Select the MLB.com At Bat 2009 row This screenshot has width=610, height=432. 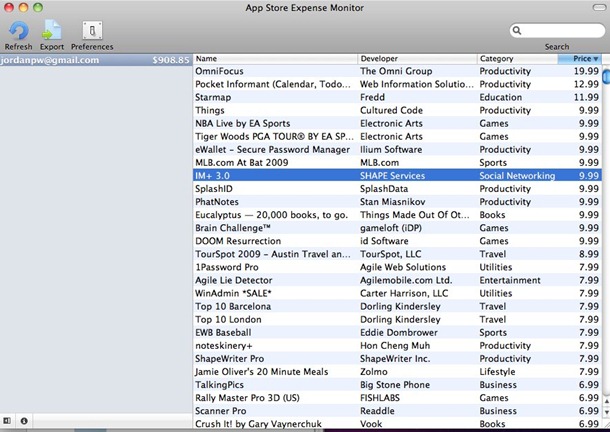pyautogui.click(x=397, y=163)
